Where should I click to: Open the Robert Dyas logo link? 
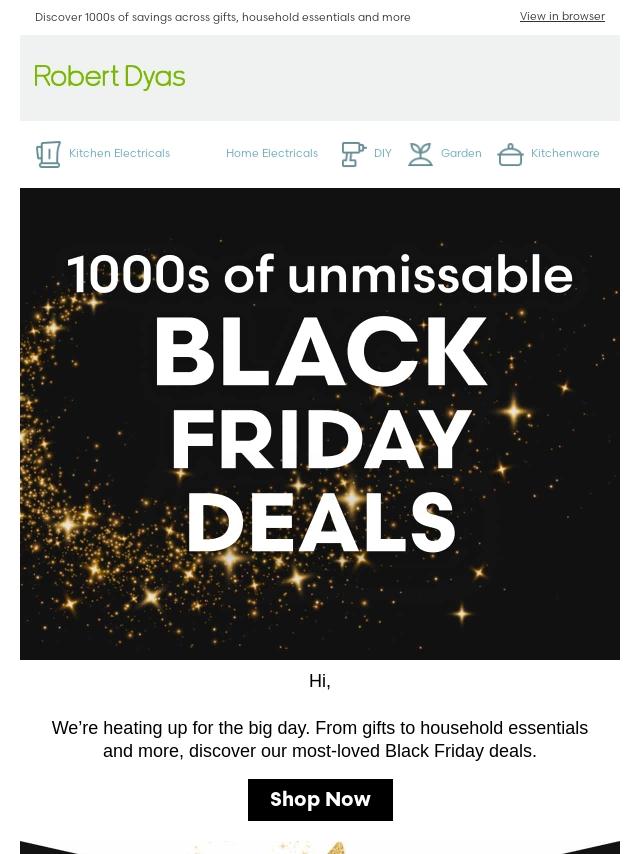click(x=110, y=78)
